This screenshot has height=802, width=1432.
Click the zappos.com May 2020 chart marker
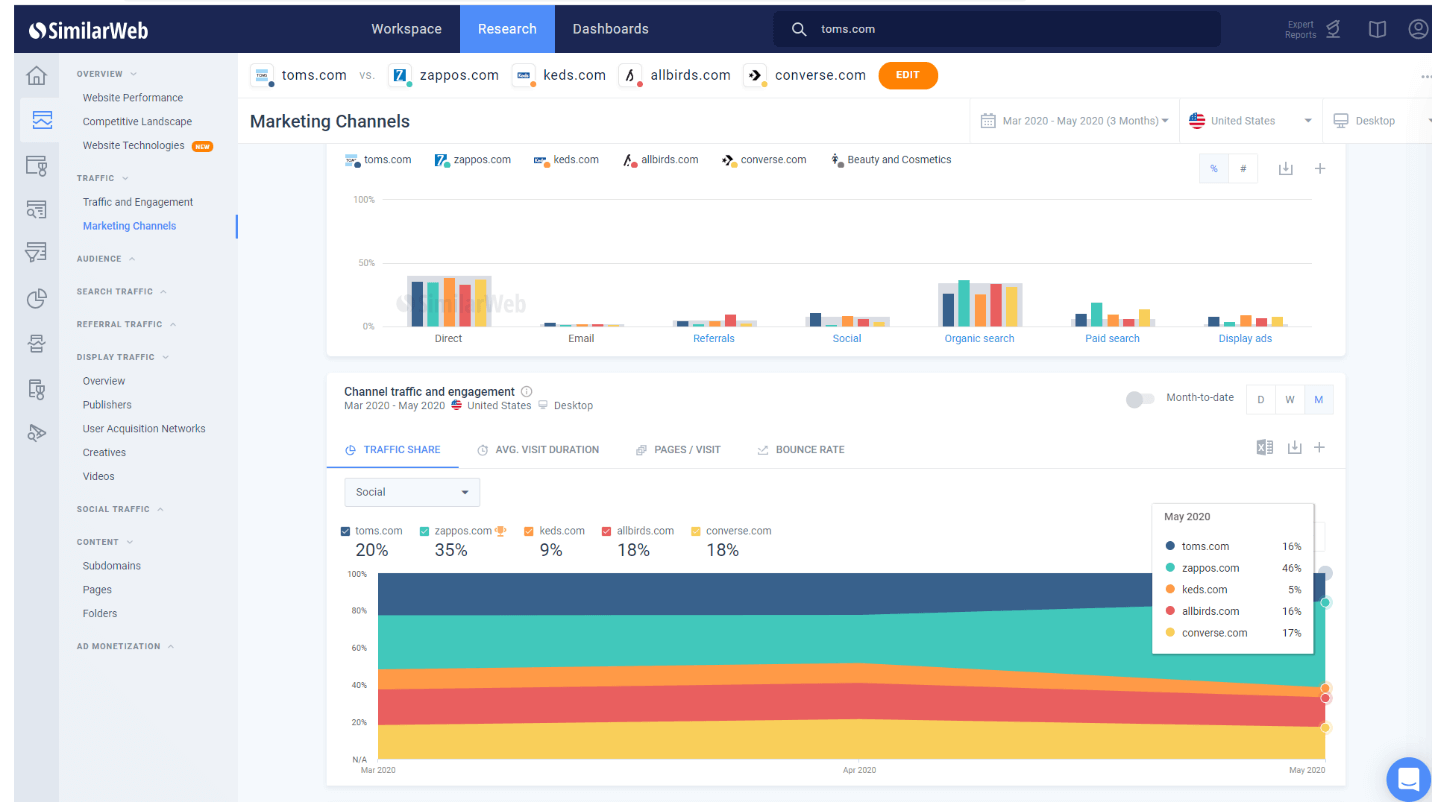(1325, 603)
